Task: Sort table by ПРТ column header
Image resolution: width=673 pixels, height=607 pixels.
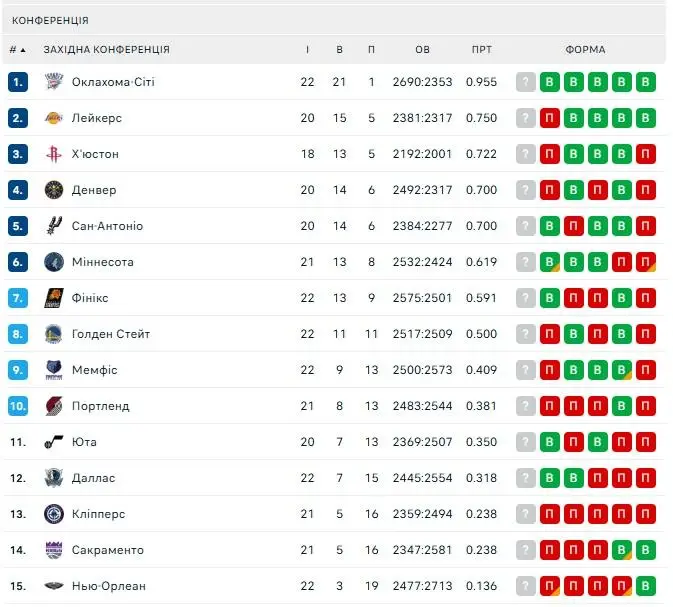Action: [x=482, y=50]
